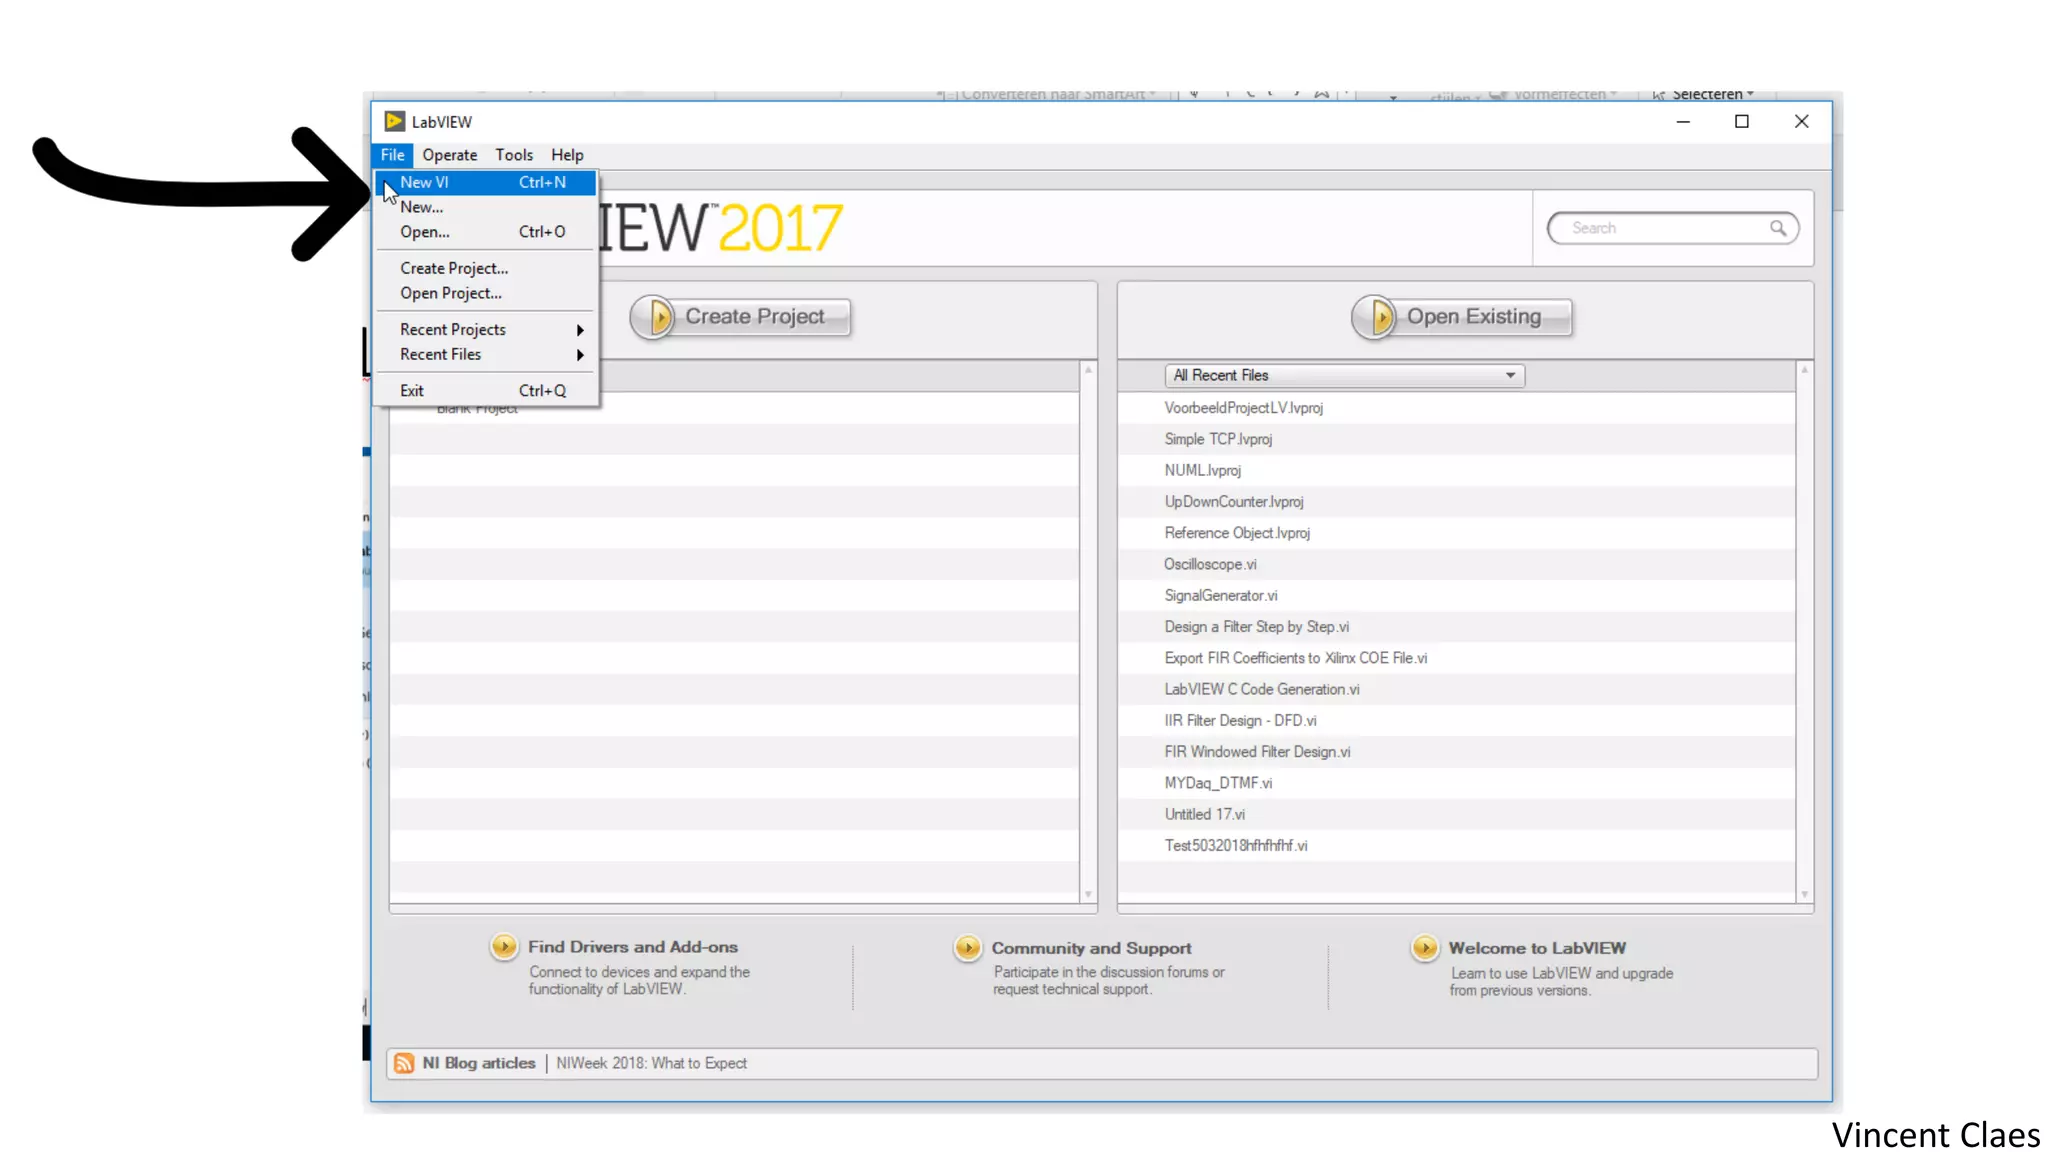2048x1152 pixels.
Task: Select Exit in the File menu
Action: pos(412,391)
